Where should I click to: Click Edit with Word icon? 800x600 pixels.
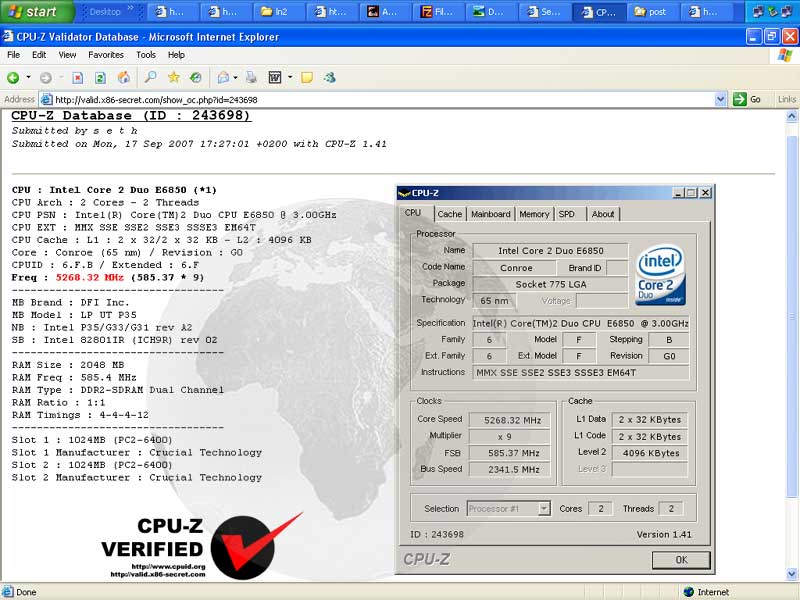tap(275, 78)
